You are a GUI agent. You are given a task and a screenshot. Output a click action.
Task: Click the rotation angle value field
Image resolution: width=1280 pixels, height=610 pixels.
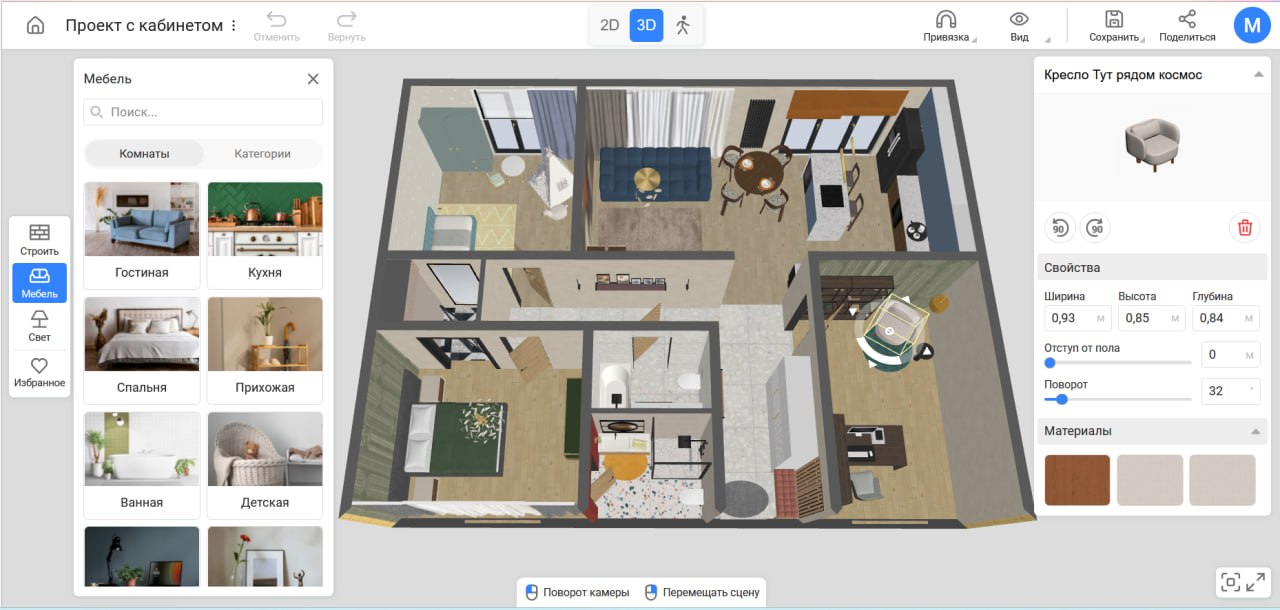[x=1230, y=391]
